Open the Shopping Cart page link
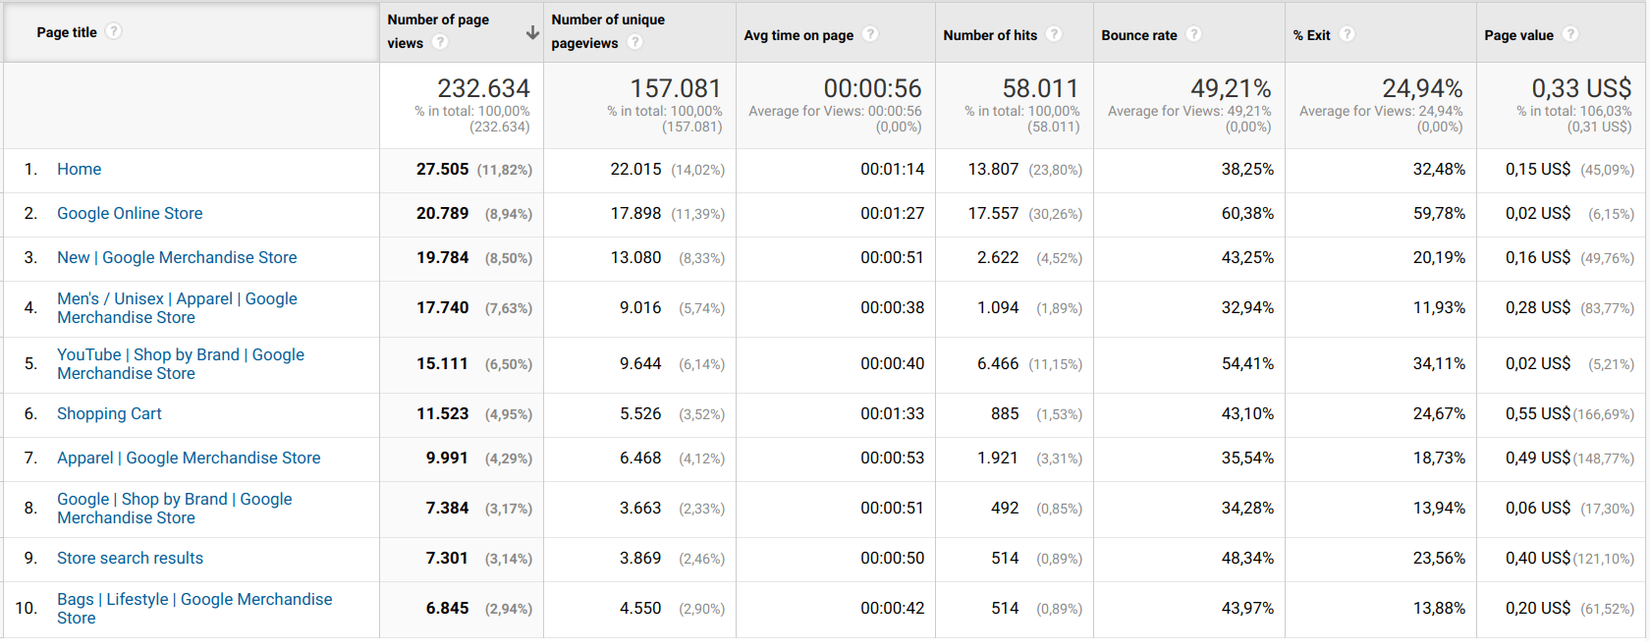The height and width of the screenshot is (641, 1650). pos(109,413)
